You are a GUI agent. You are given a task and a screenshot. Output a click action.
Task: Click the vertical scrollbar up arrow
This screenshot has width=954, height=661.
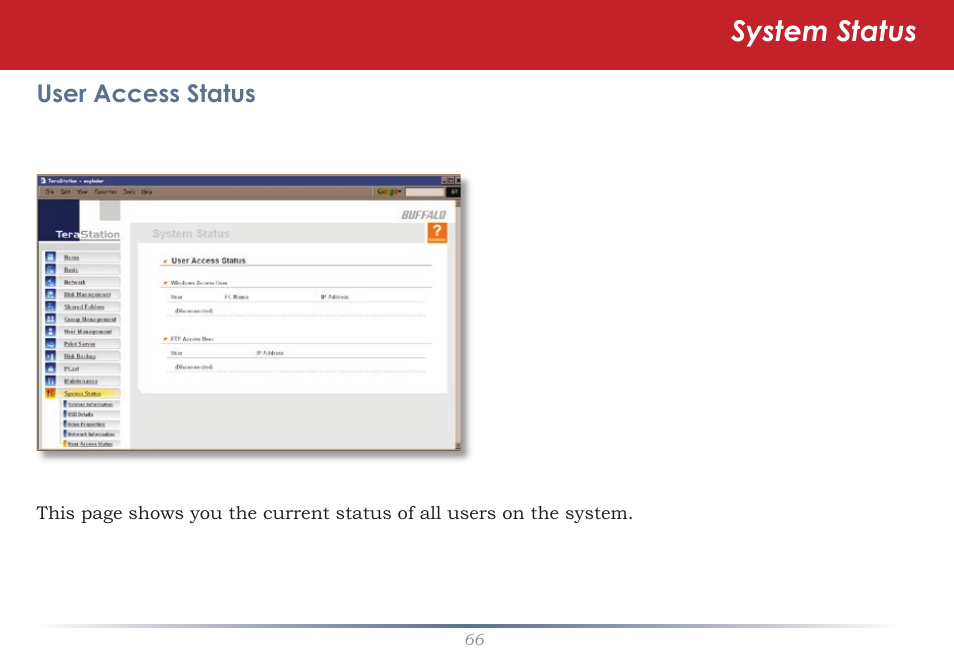click(x=458, y=203)
